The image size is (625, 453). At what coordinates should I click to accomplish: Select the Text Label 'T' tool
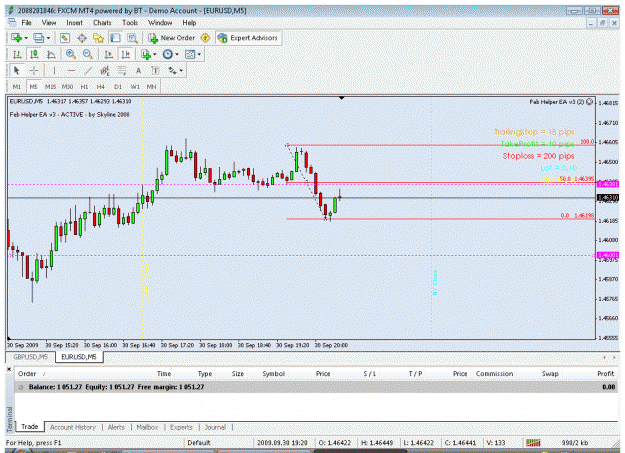[155, 71]
